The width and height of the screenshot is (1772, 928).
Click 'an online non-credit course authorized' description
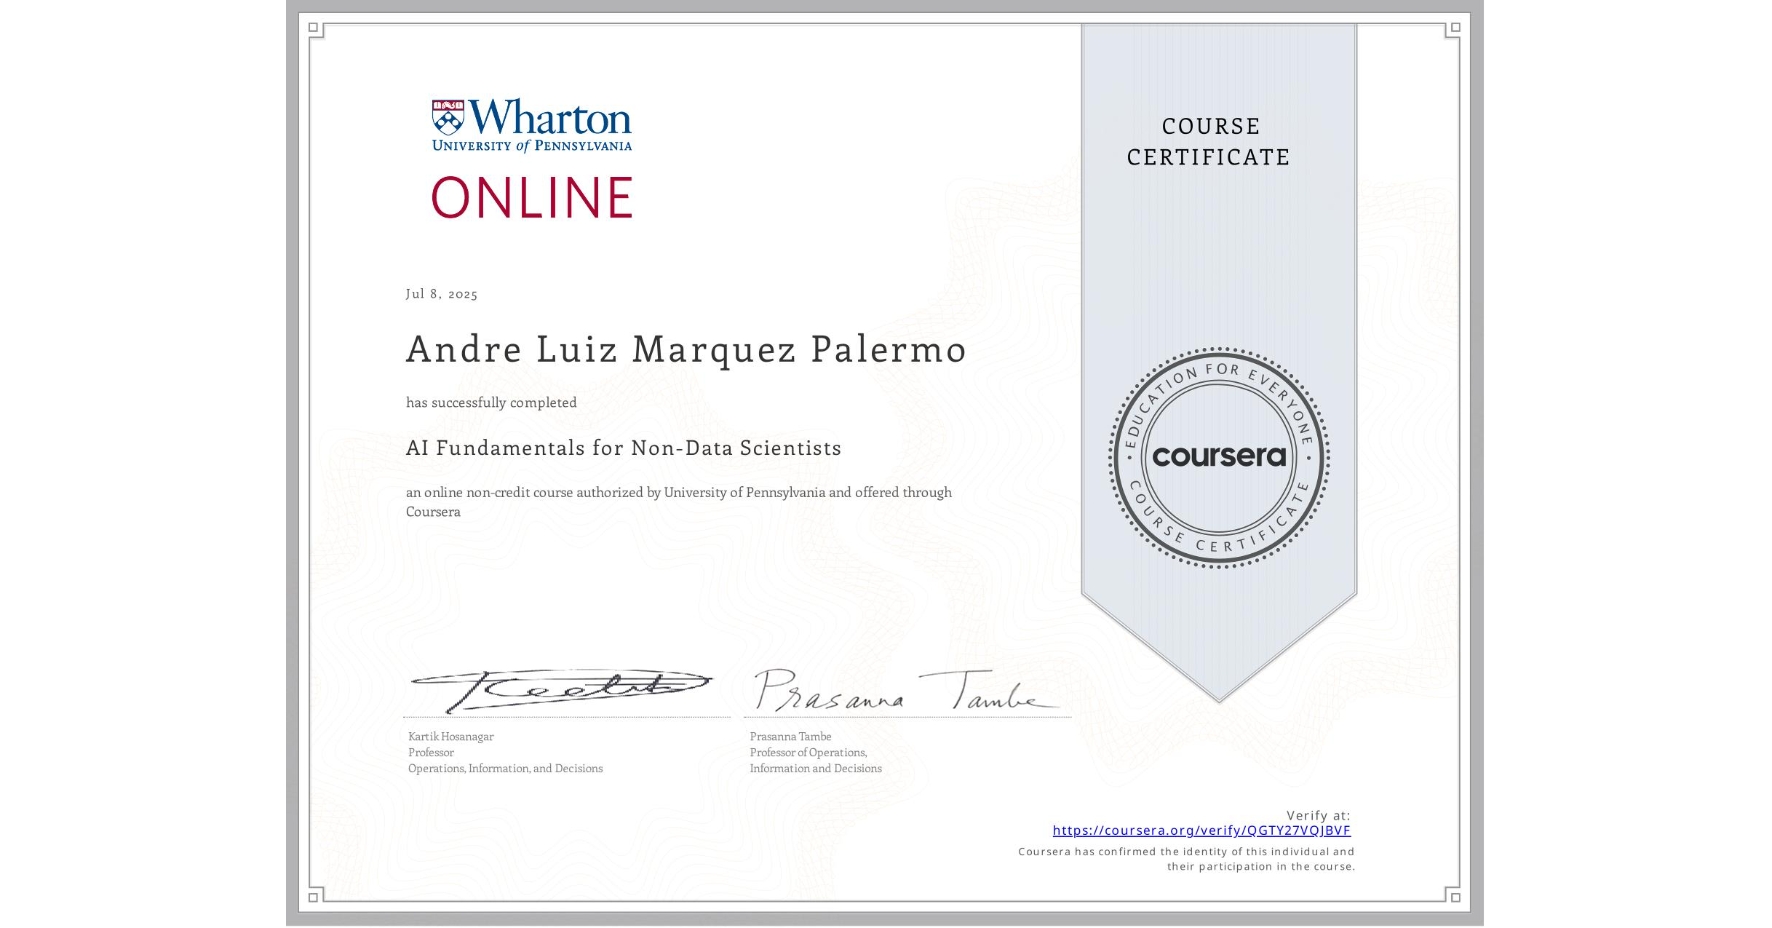coord(679,501)
